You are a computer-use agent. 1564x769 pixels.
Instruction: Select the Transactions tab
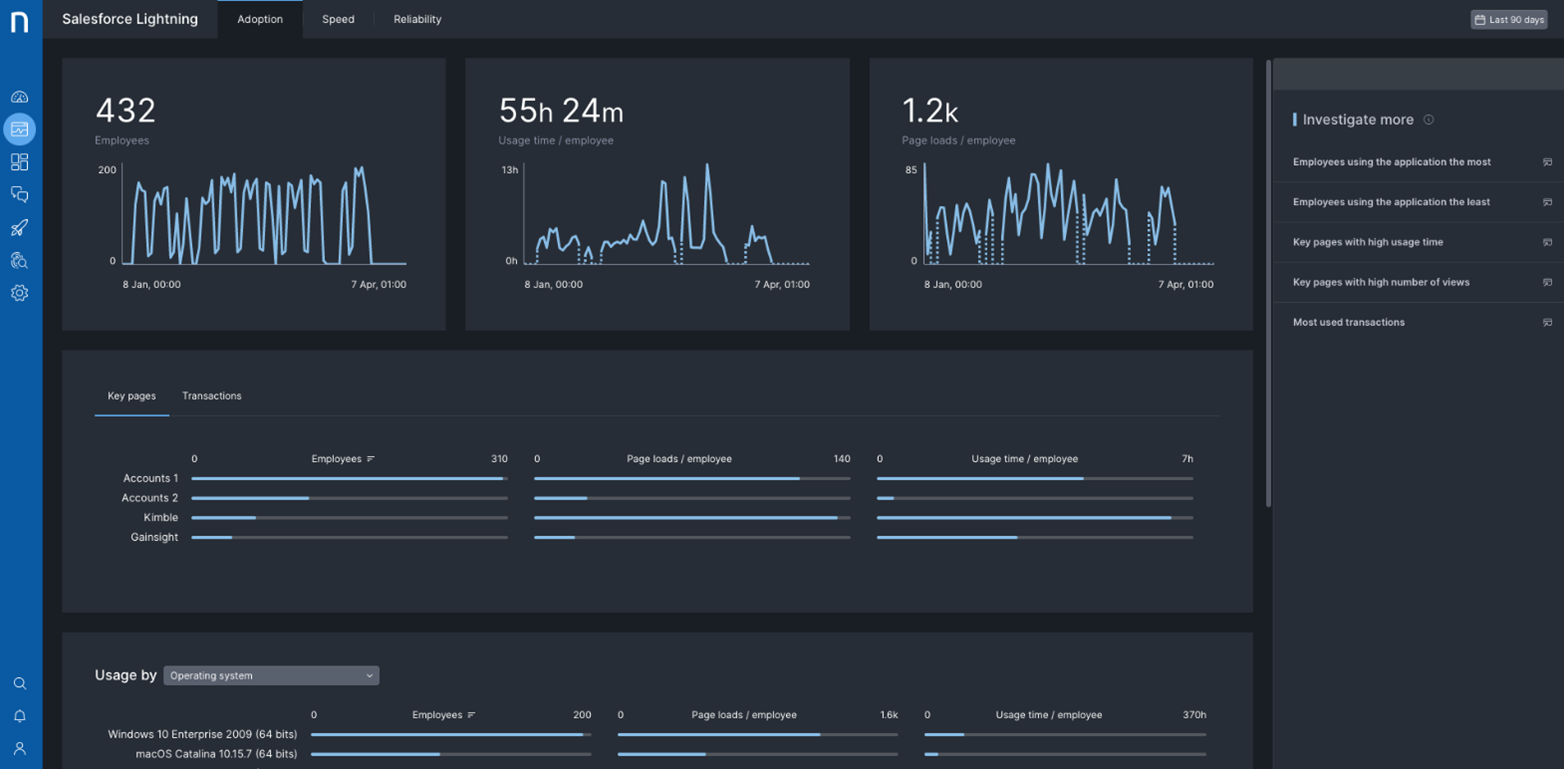211,396
